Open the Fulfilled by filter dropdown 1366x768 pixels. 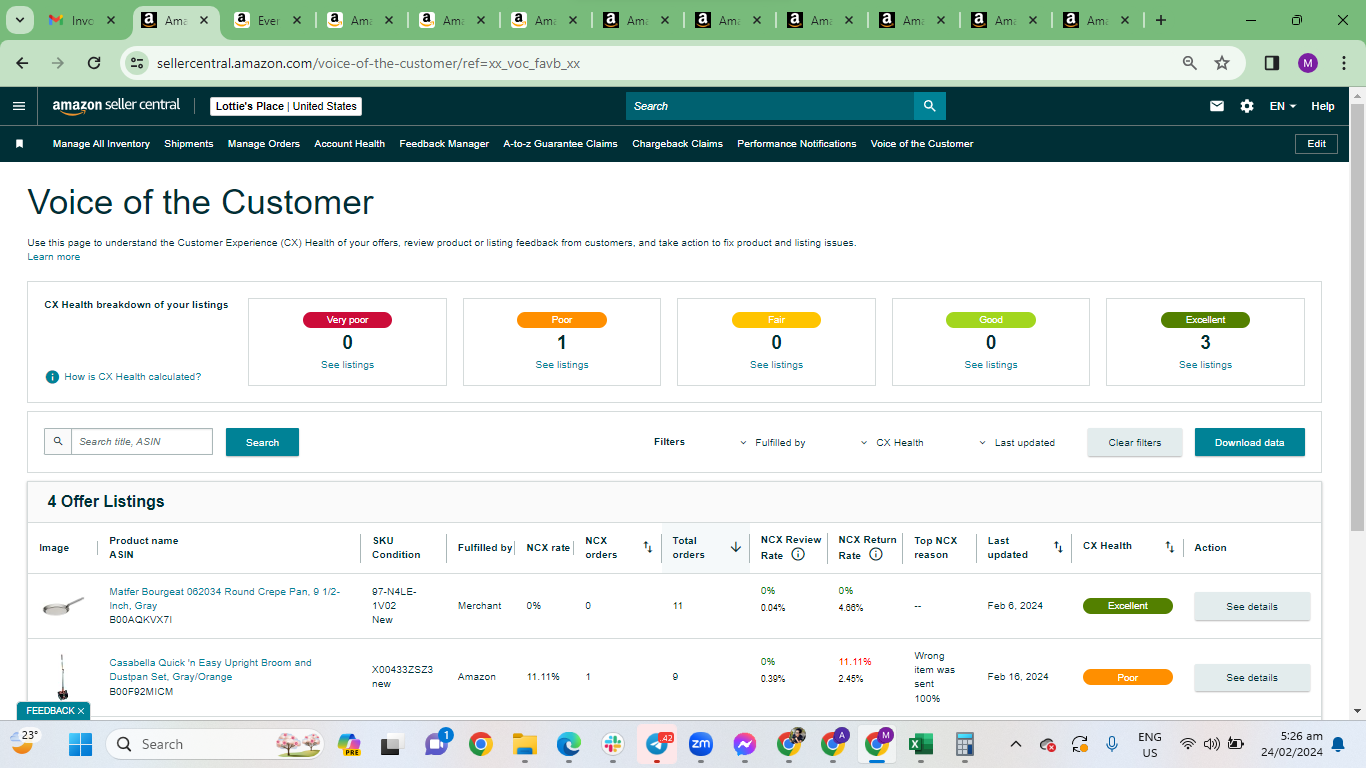click(x=773, y=442)
